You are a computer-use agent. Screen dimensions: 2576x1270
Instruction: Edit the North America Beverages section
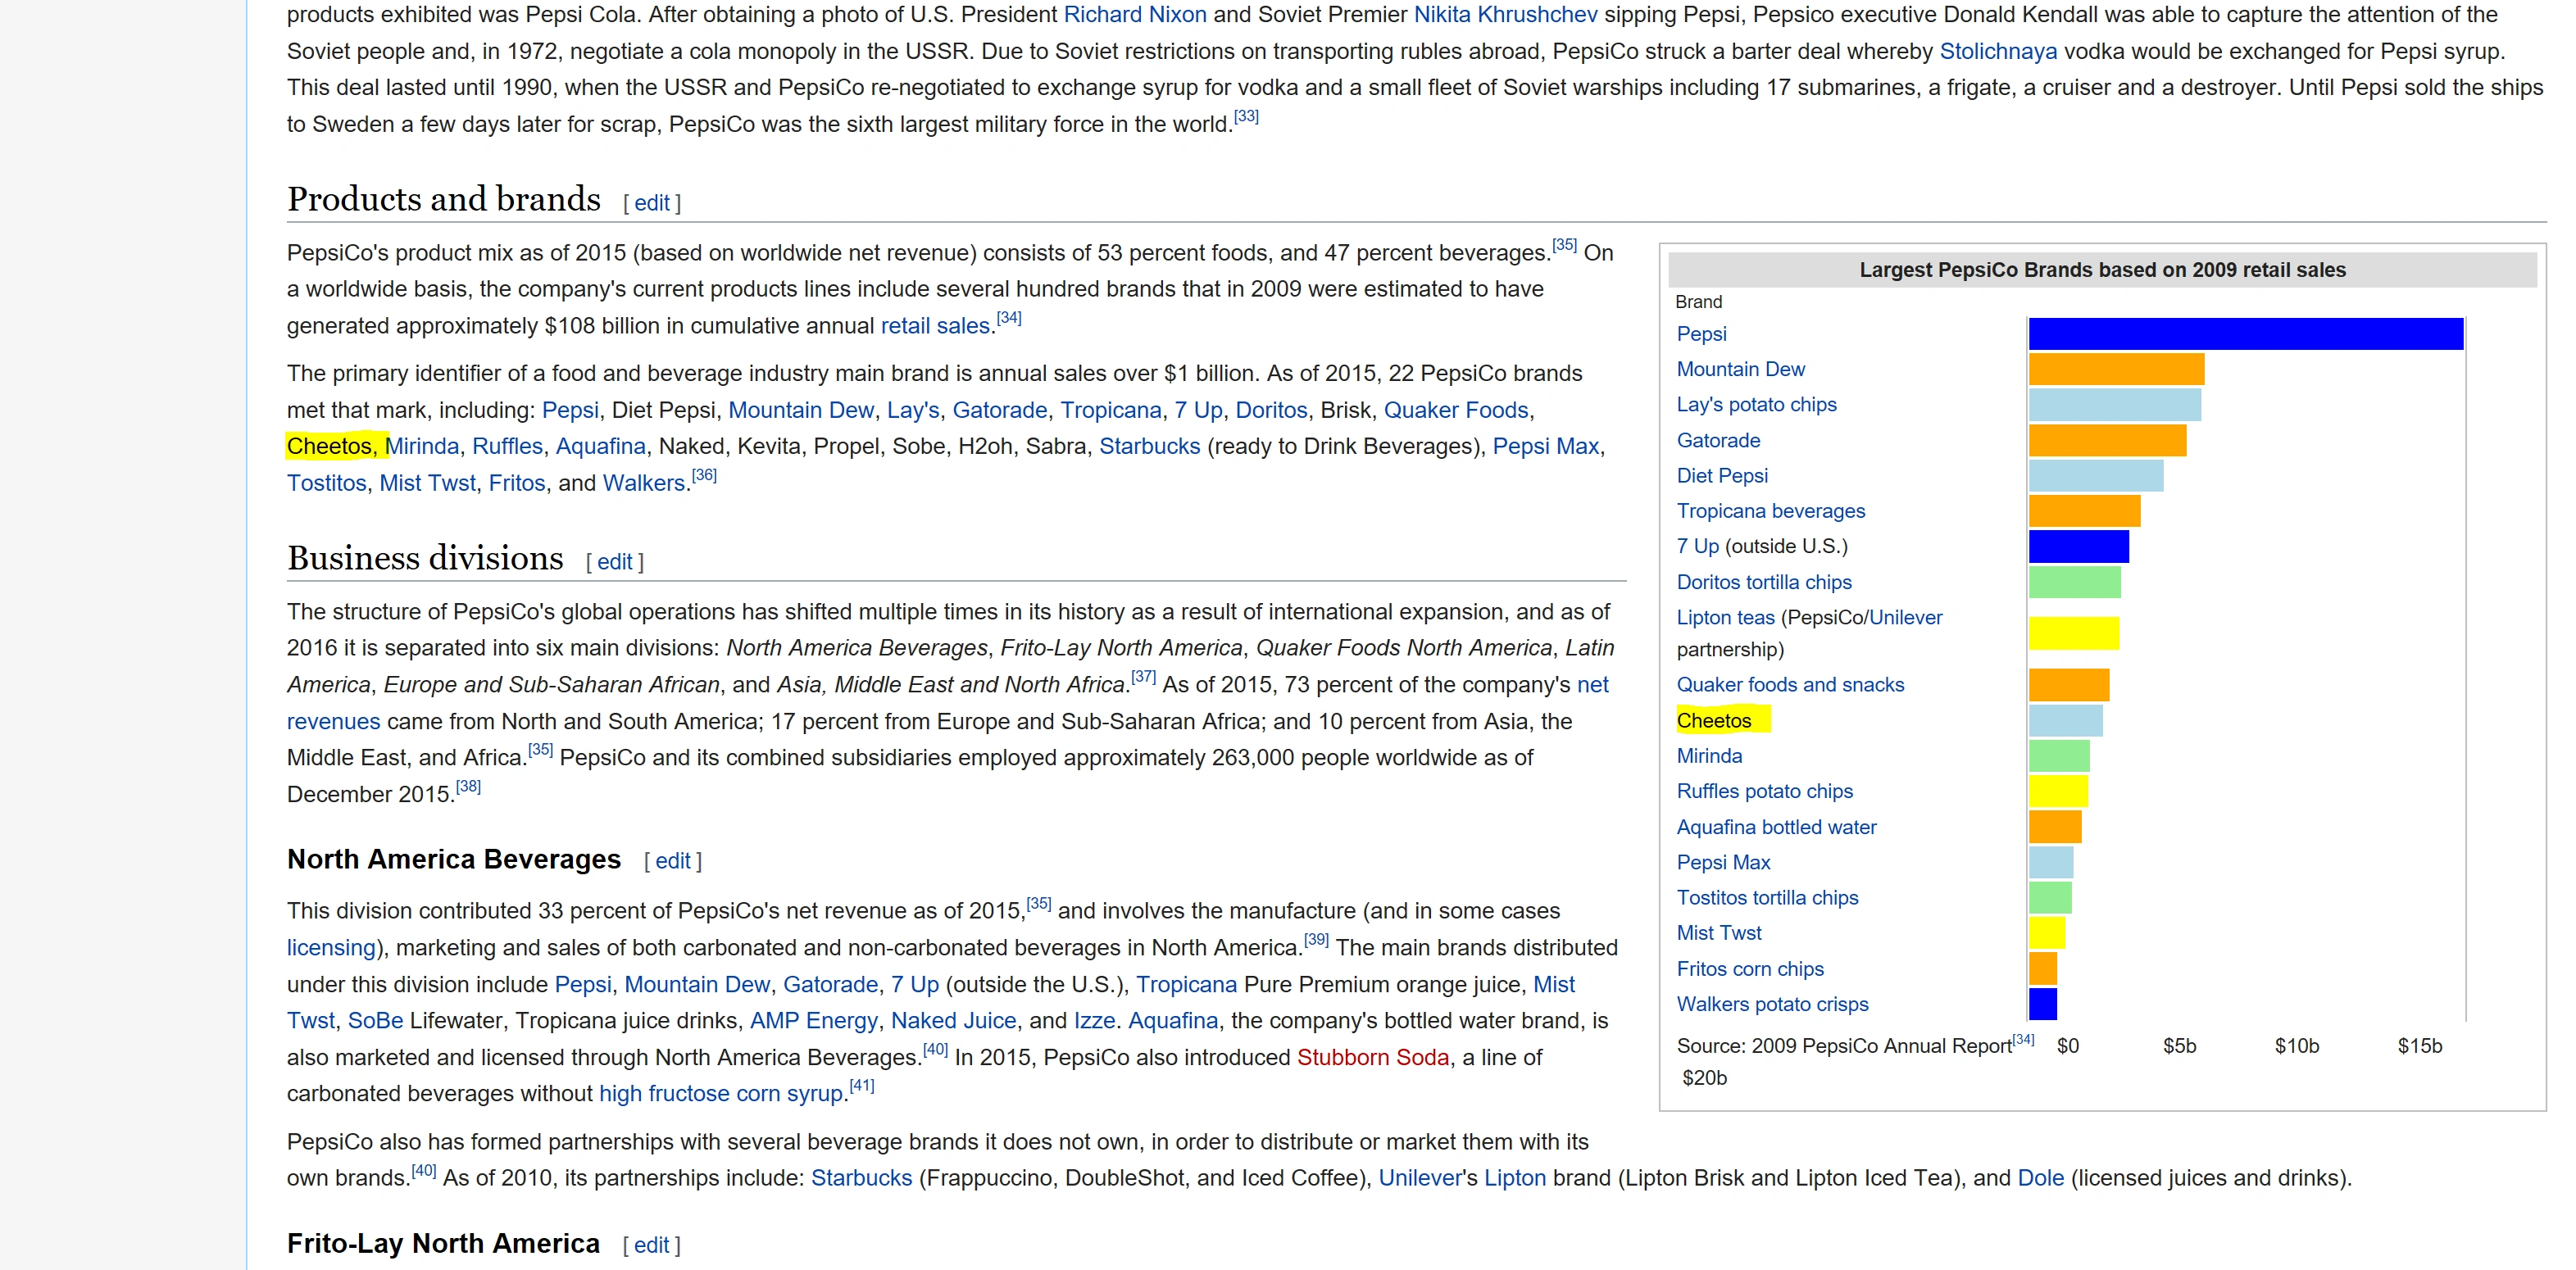pyautogui.click(x=672, y=861)
